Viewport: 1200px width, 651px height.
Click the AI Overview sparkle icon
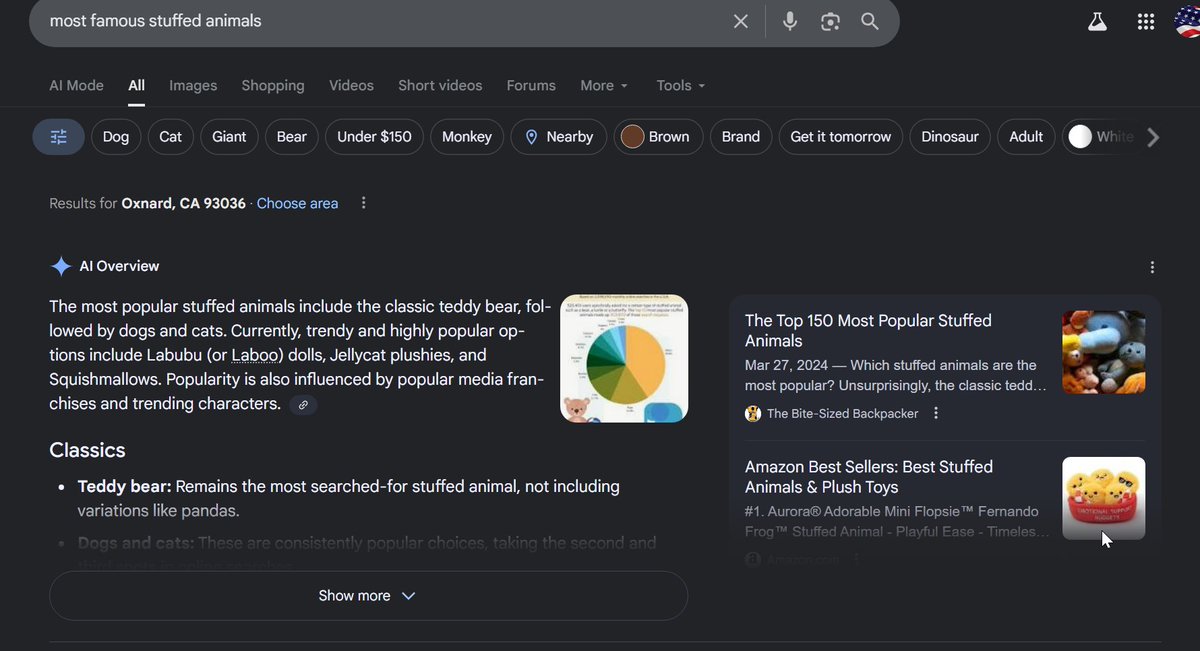(x=61, y=266)
